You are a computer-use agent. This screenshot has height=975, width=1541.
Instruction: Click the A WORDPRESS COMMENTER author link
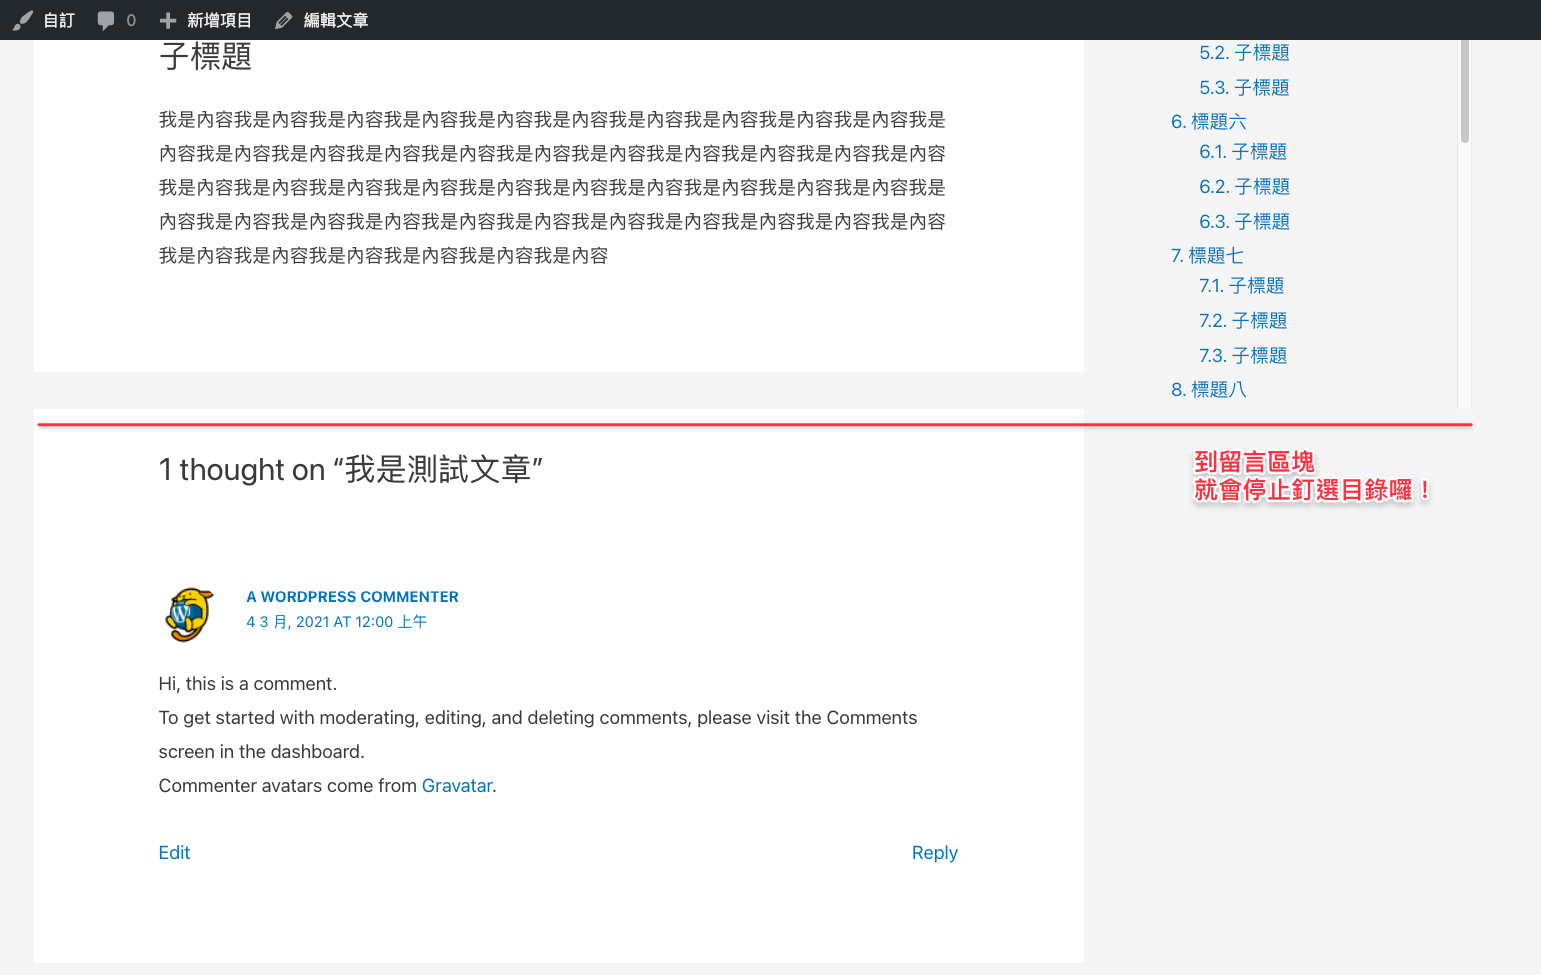pyautogui.click(x=352, y=597)
